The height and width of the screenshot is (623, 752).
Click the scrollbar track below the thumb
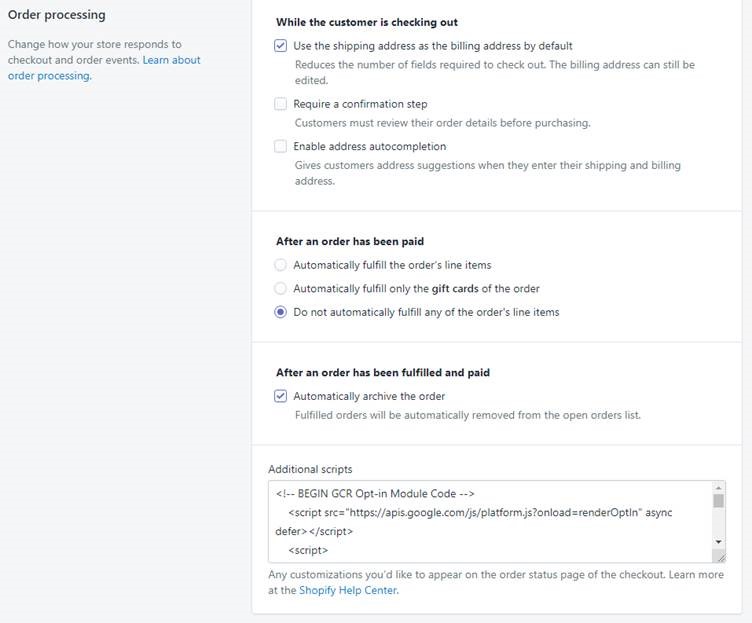point(718,522)
